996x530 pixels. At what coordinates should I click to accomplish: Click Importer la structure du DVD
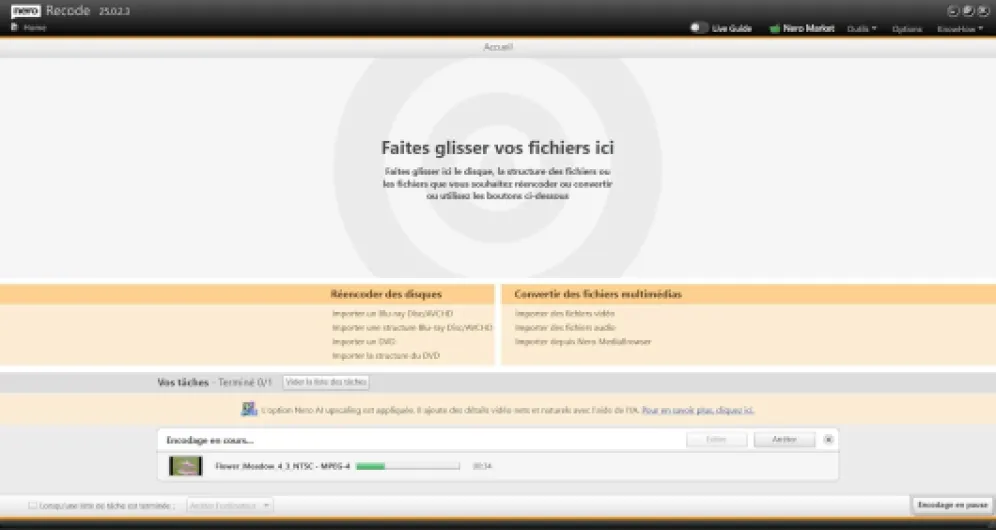(x=386, y=355)
